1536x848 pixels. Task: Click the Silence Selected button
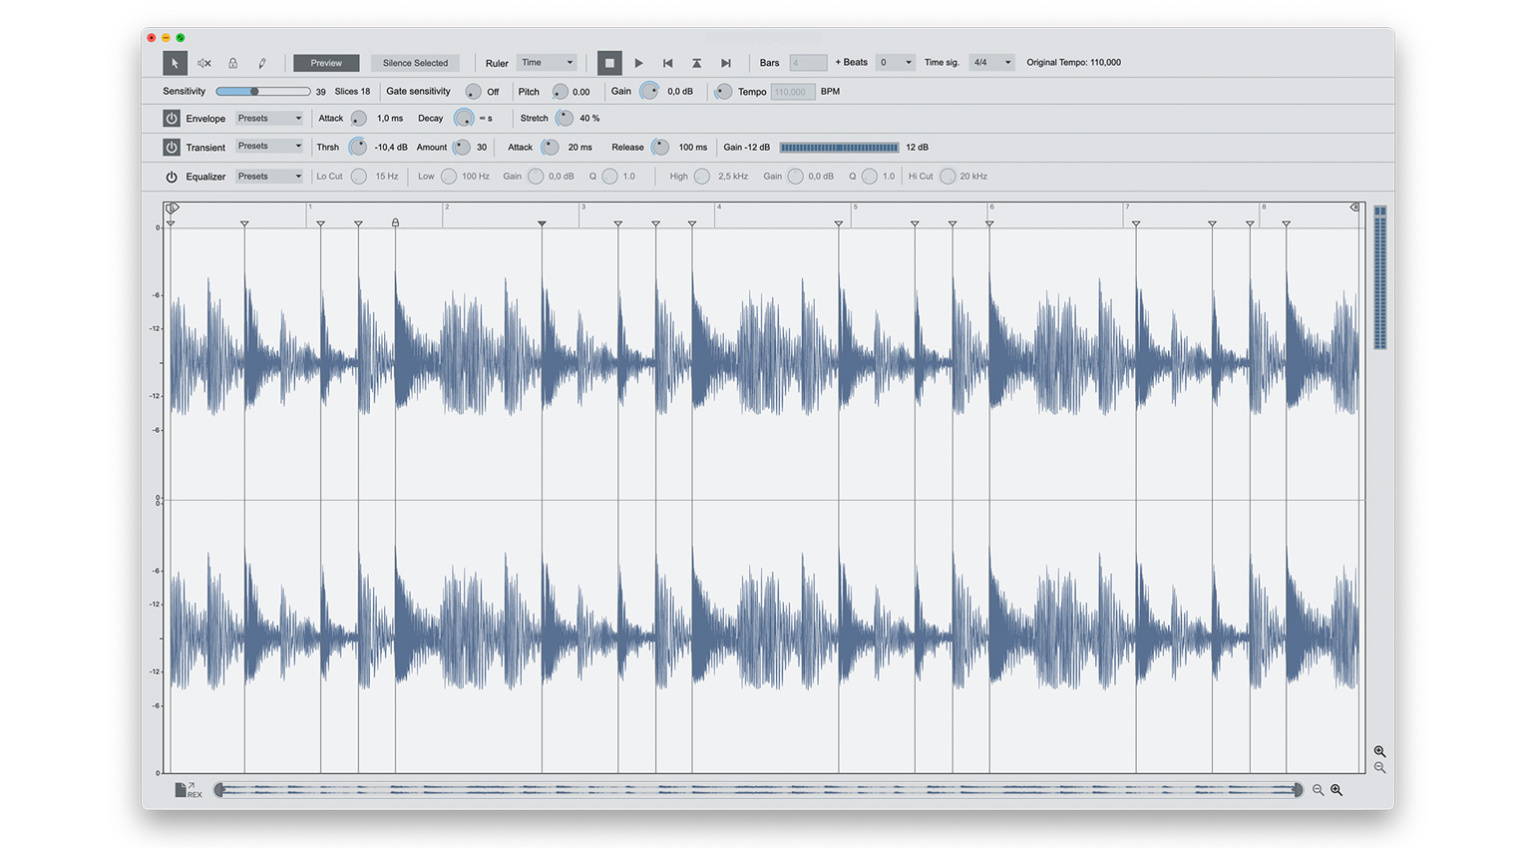(415, 62)
